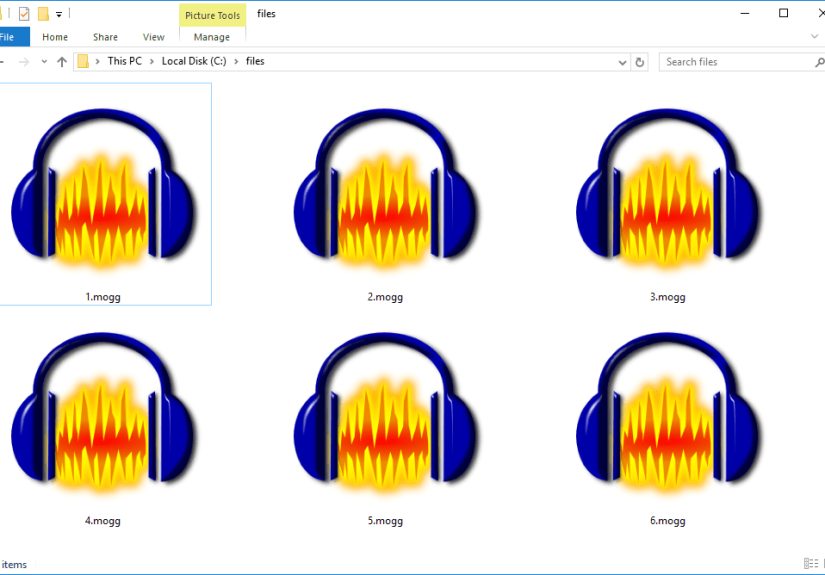825x575 pixels.
Task: Navigate to Local Disk (C:) in breadcrumb
Action: [194, 61]
